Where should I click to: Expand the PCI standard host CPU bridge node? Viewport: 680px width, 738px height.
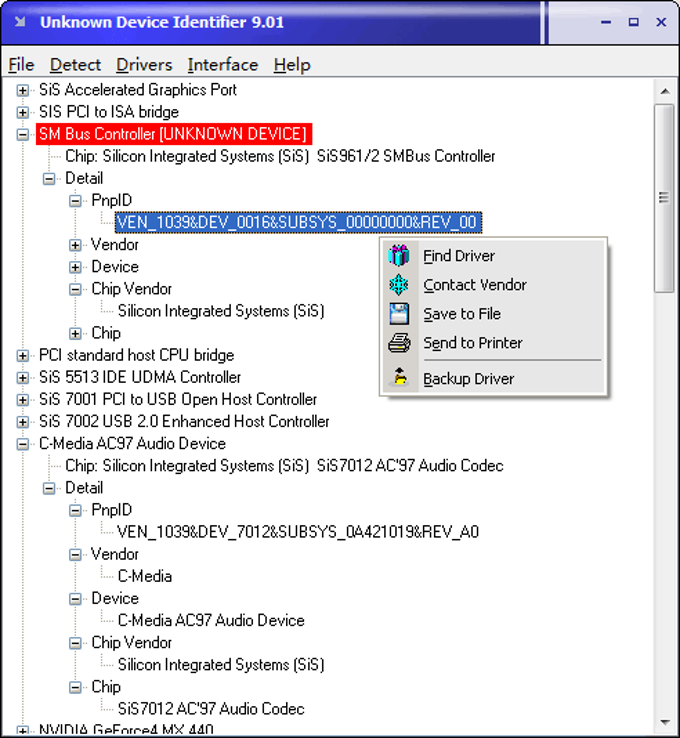click(23, 355)
